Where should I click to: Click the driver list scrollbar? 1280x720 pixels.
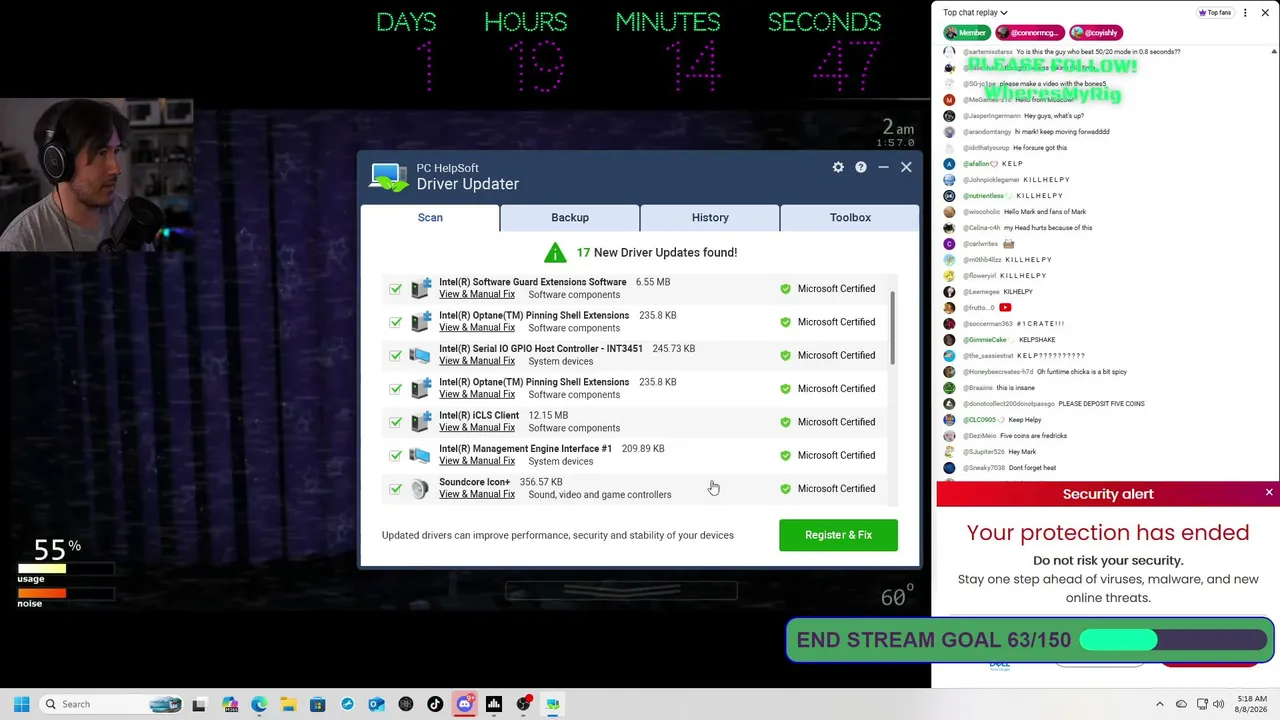[x=891, y=330]
